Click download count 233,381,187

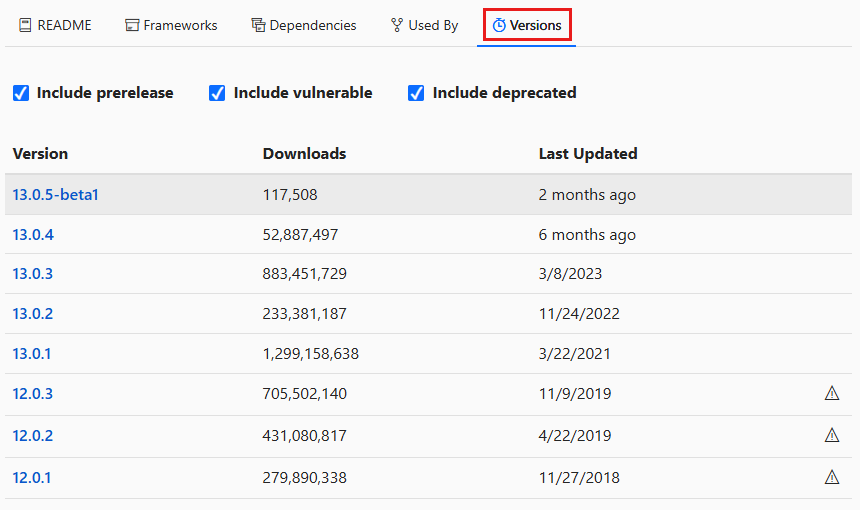pyautogui.click(x=305, y=314)
